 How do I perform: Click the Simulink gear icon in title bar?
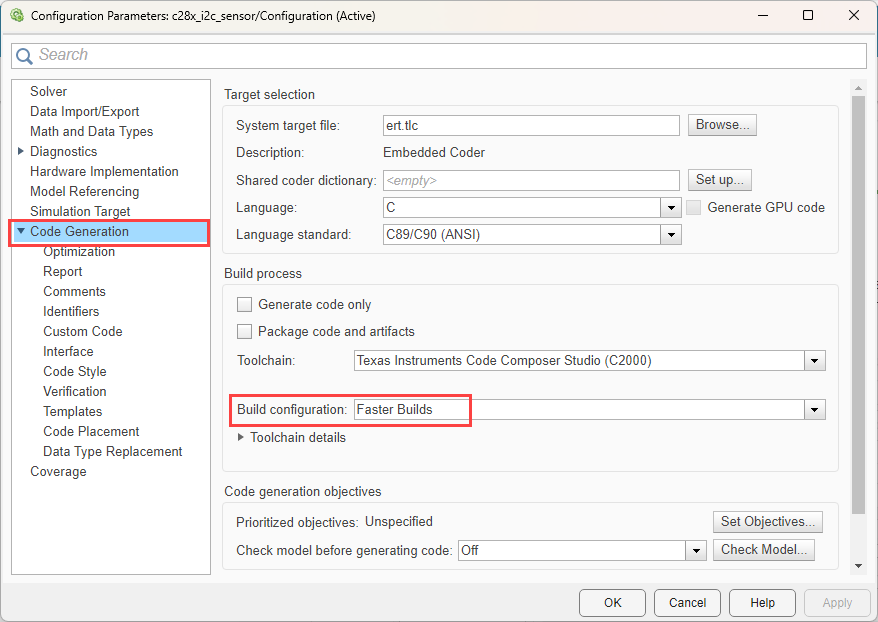tap(16, 16)
